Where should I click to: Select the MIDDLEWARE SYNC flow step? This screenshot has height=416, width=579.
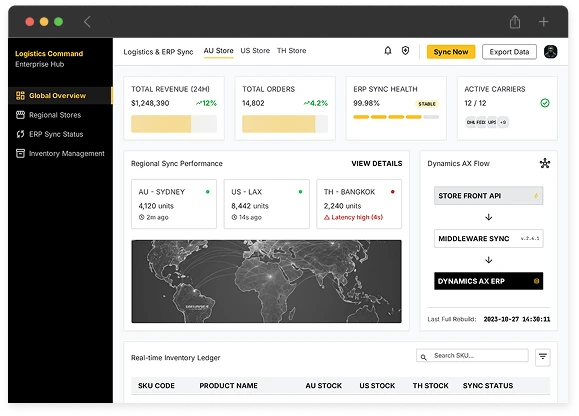(489, 238)
